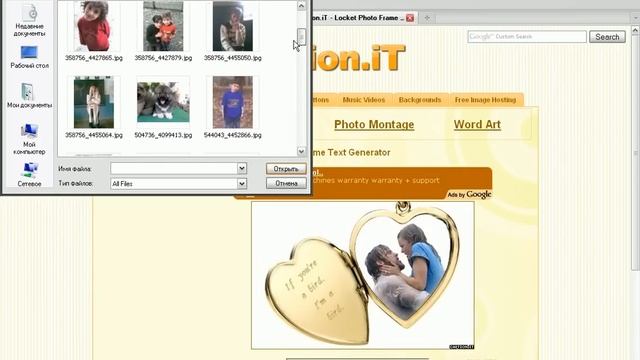This screenshot has width=640, height=360.
Task: Select thumbnail 358756_4455050.jpg
Action: pyautogui.click(x=233, y=26)
